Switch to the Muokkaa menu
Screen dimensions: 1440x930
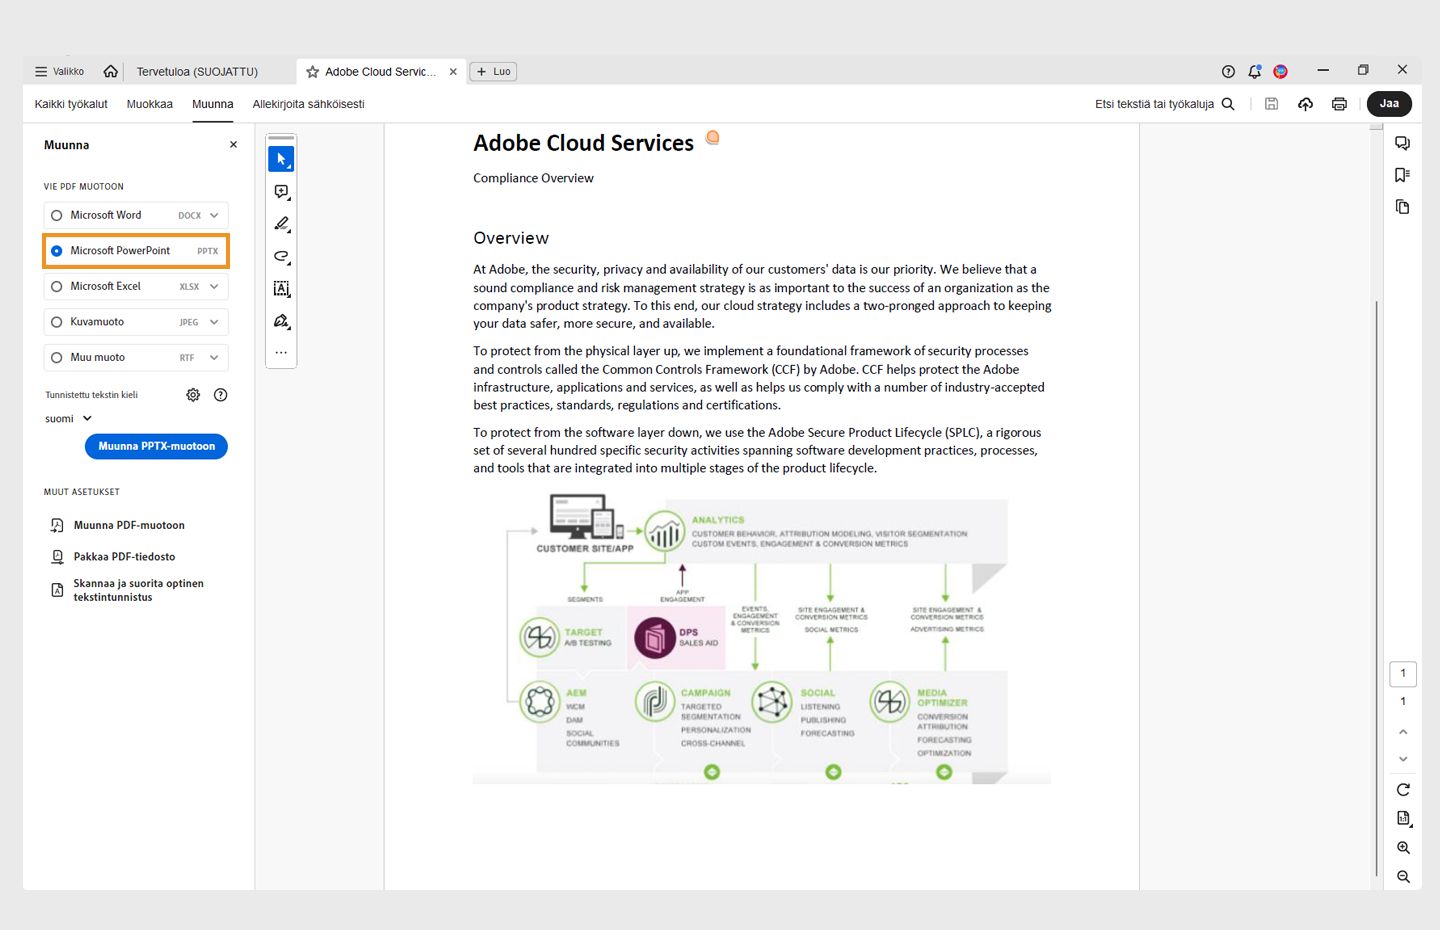pos(149,103)
